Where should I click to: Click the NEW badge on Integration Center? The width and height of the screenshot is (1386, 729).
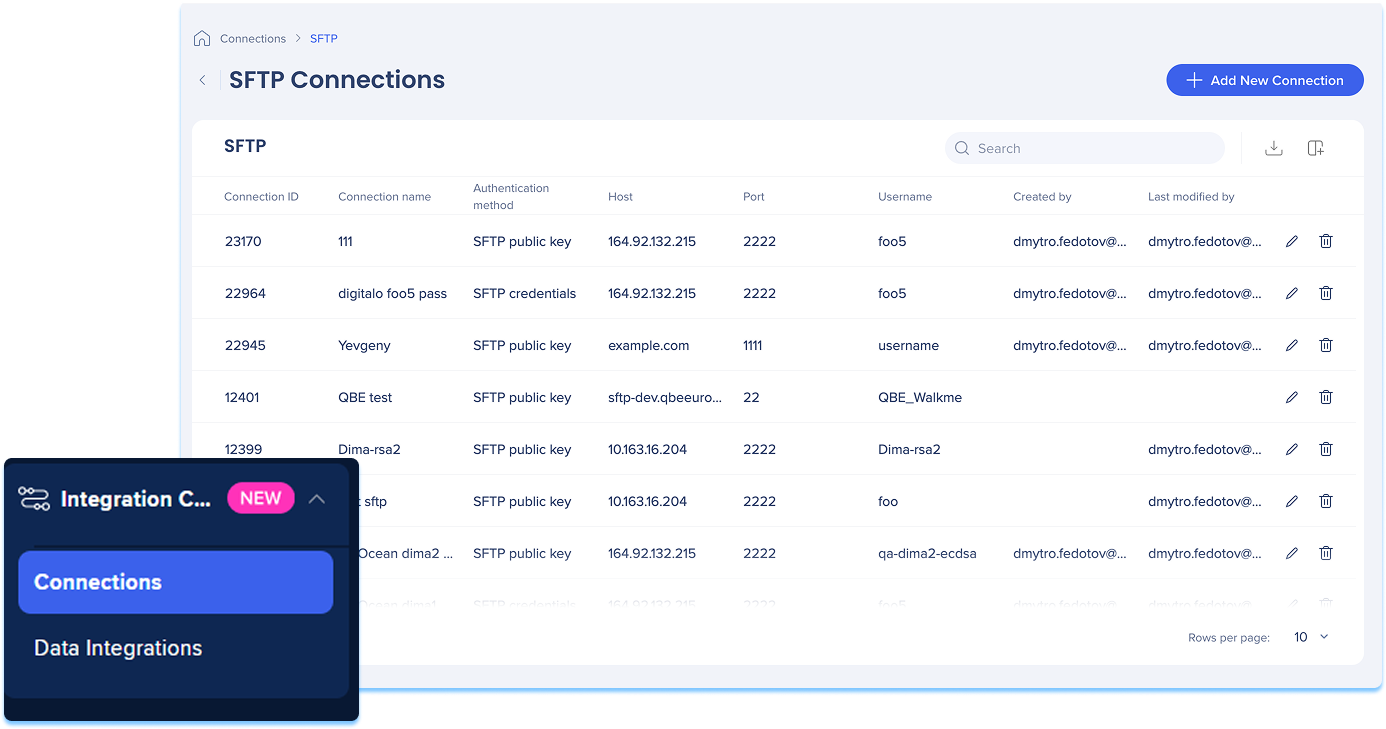pyautogui.click(x=261, y=498)
